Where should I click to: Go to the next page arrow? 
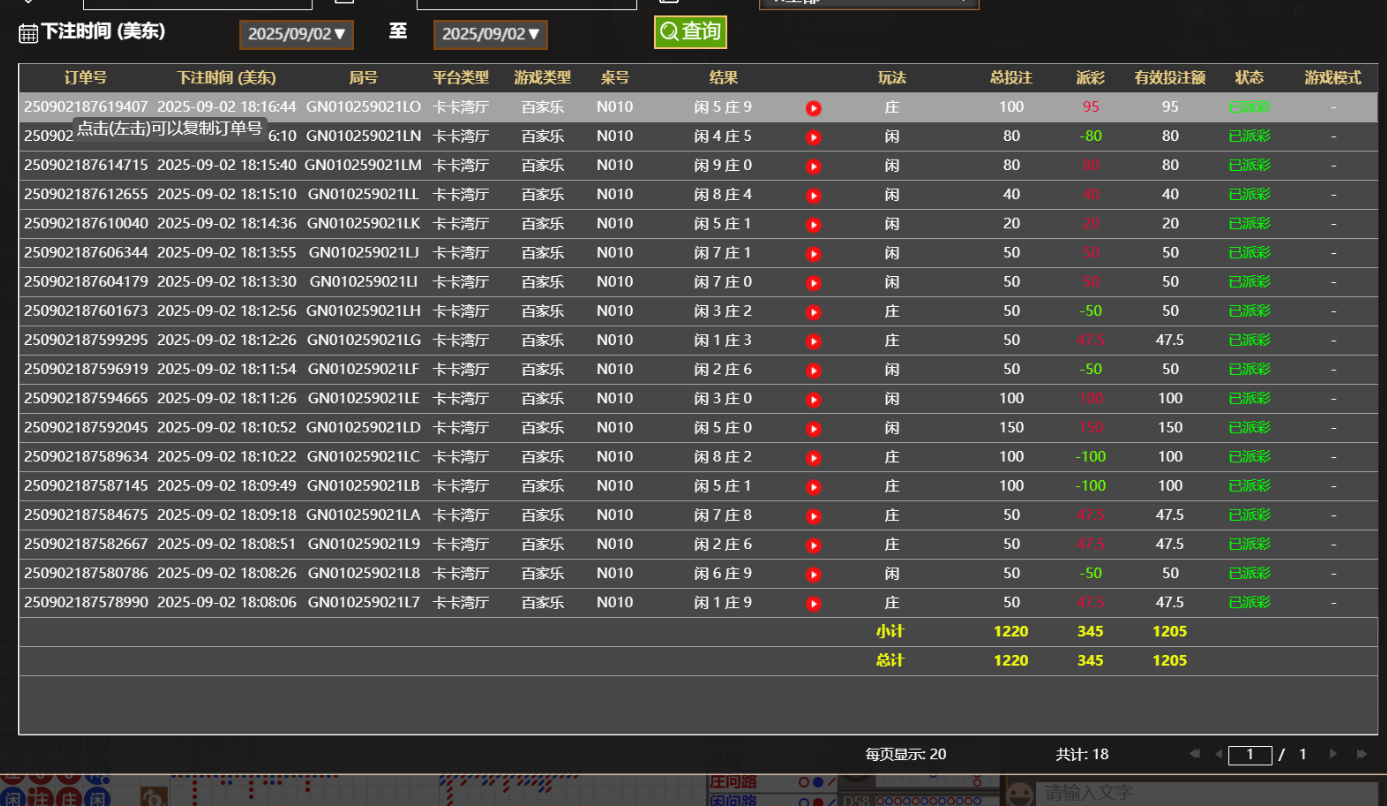click(x=1333, y=754)
